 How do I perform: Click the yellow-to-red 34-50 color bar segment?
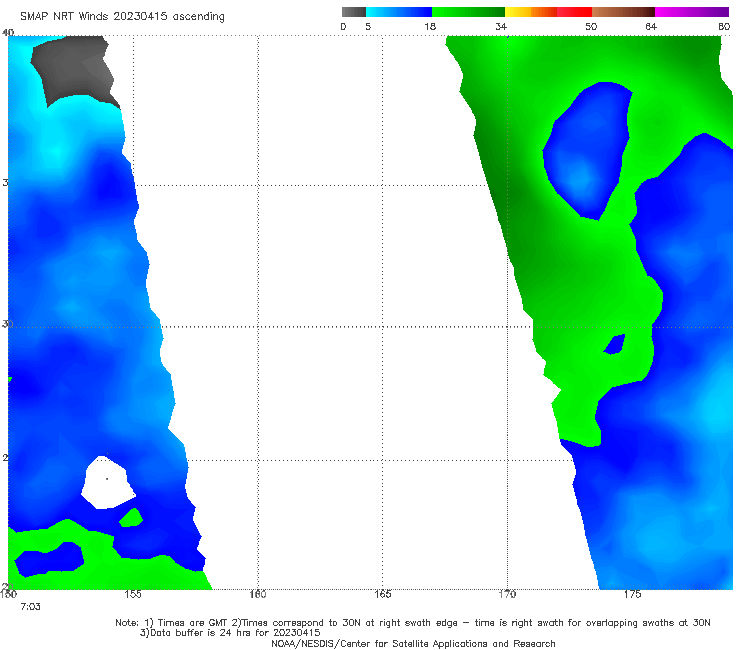pos(548,12)
